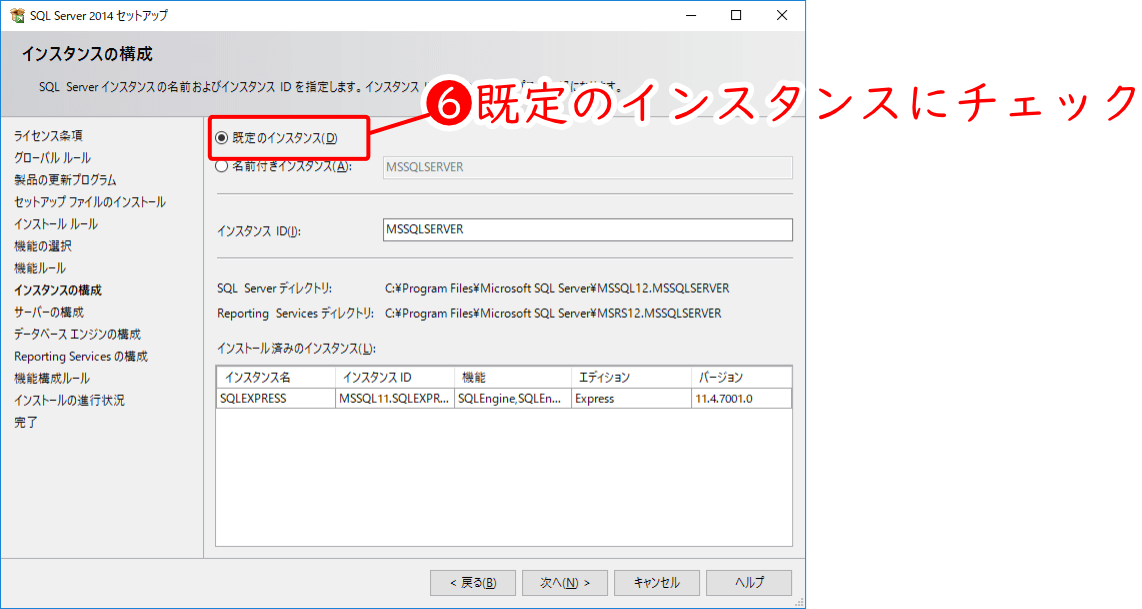Click the MSSQL11.SQLEXPR... instance ID cell
The height and width of the screenshot is (609, 1142).
tap(395, 398)
